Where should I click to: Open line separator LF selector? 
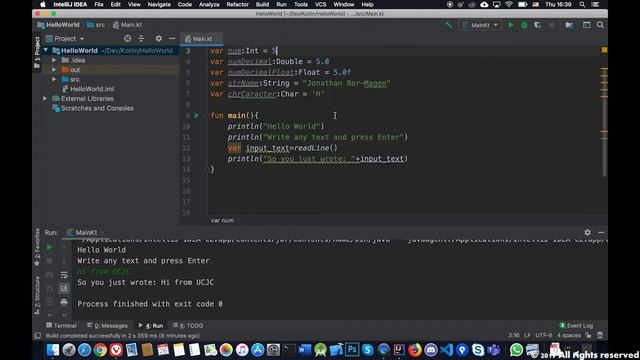click(x=527, y=335)
